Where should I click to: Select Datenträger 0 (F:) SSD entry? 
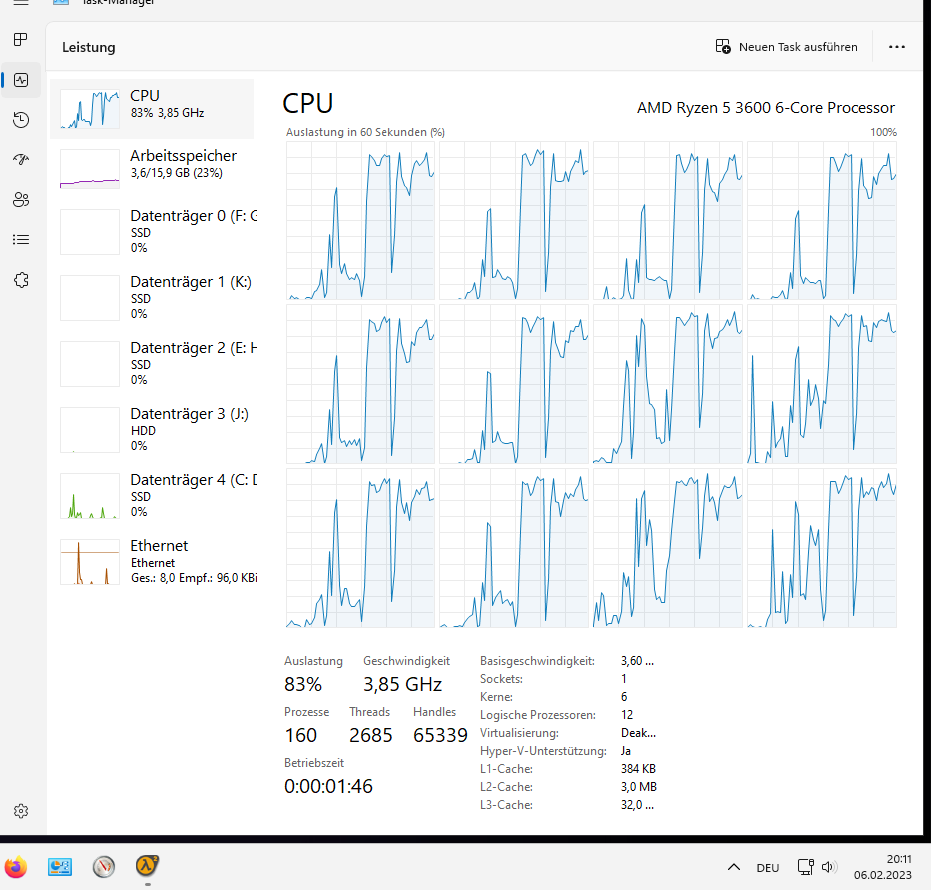tap(152, 232)
